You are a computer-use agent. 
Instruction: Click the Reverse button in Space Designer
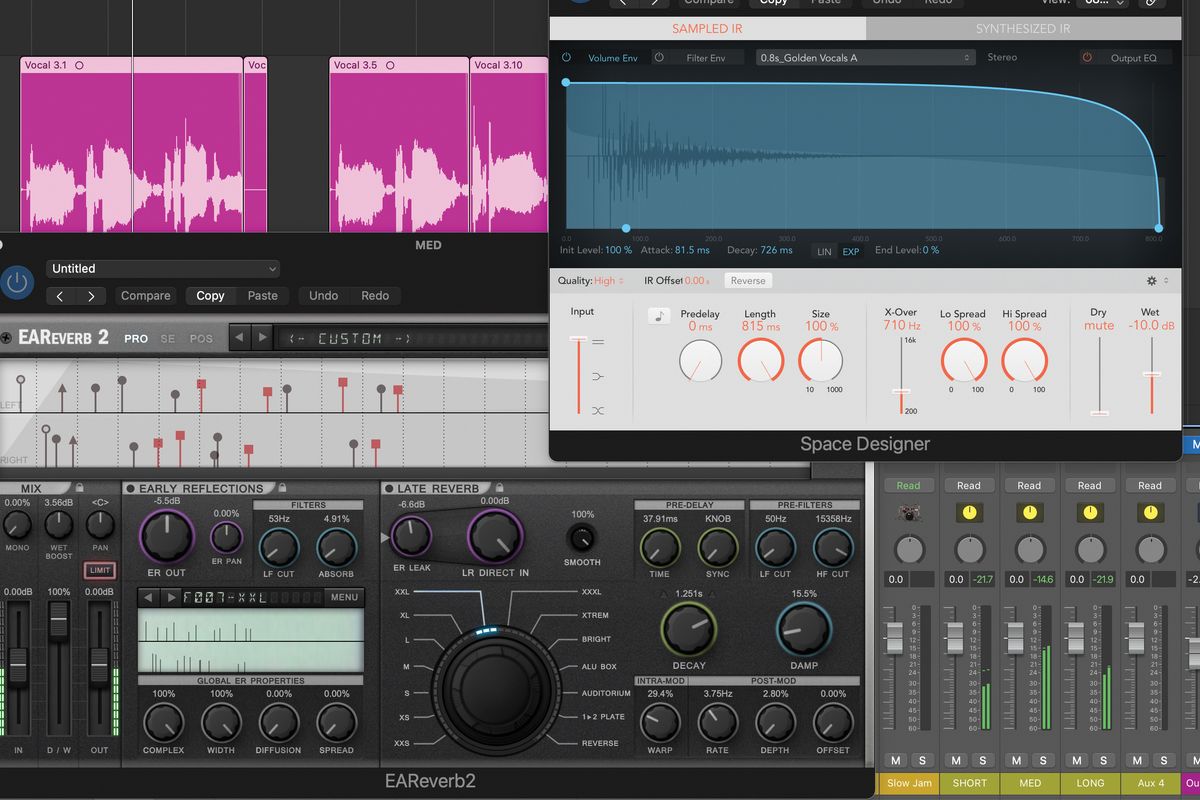[748, 281]
